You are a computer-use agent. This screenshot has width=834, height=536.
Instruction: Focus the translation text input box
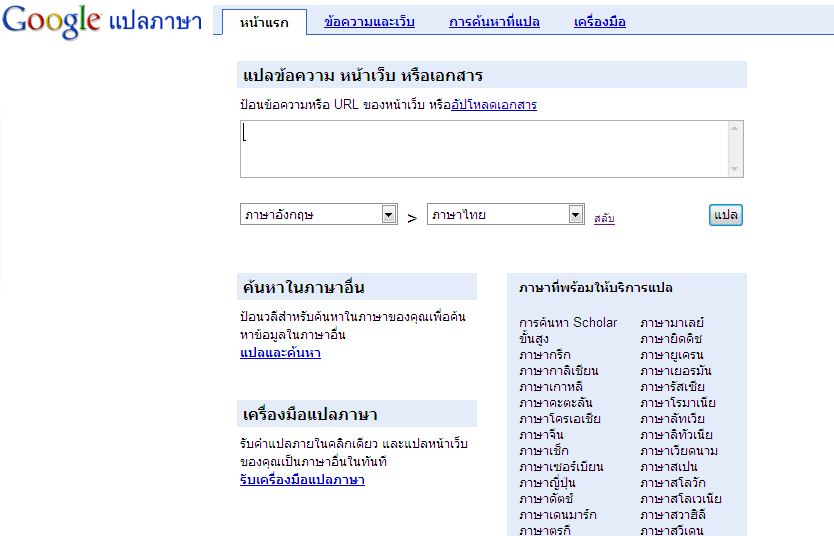point(484,149)
